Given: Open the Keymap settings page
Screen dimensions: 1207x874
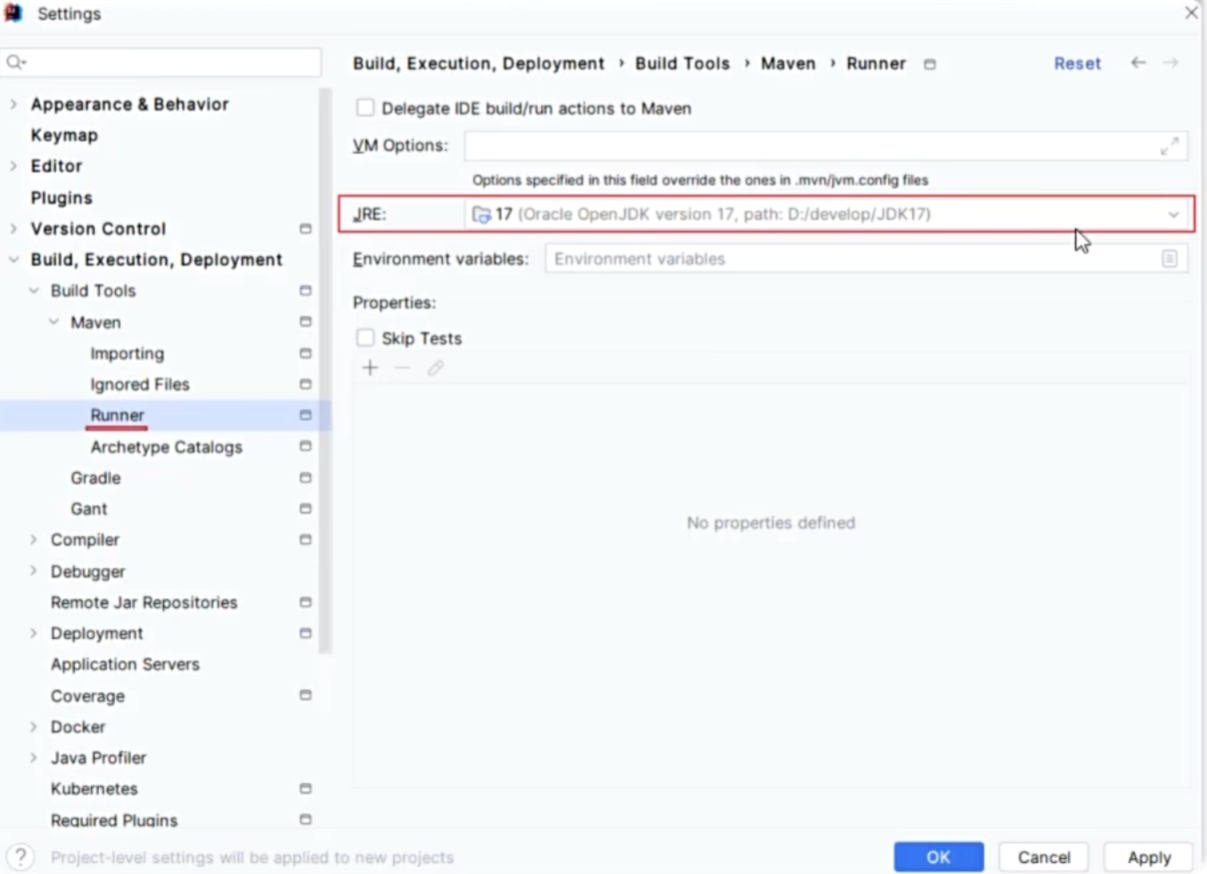Looking at the screenshot, I should click(x=64, y=135).
